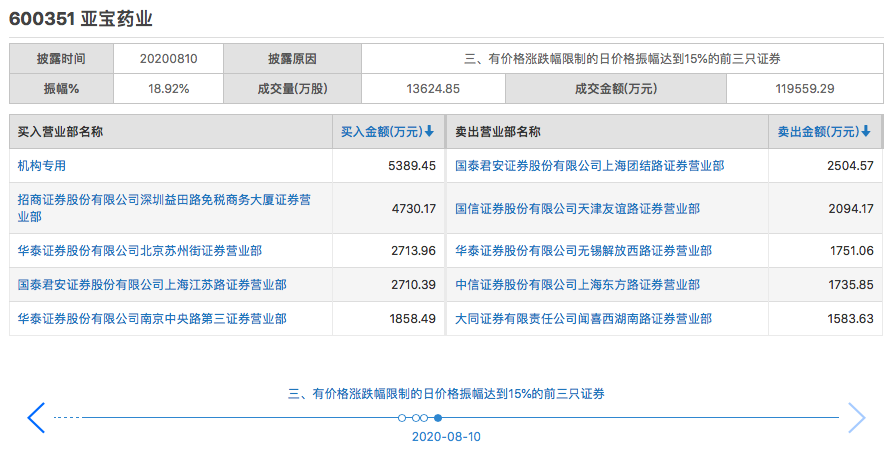The width and height of the screenshot is (894, 450).
Task: Click sell amount 2504.57
Action: tap(851, 166)
